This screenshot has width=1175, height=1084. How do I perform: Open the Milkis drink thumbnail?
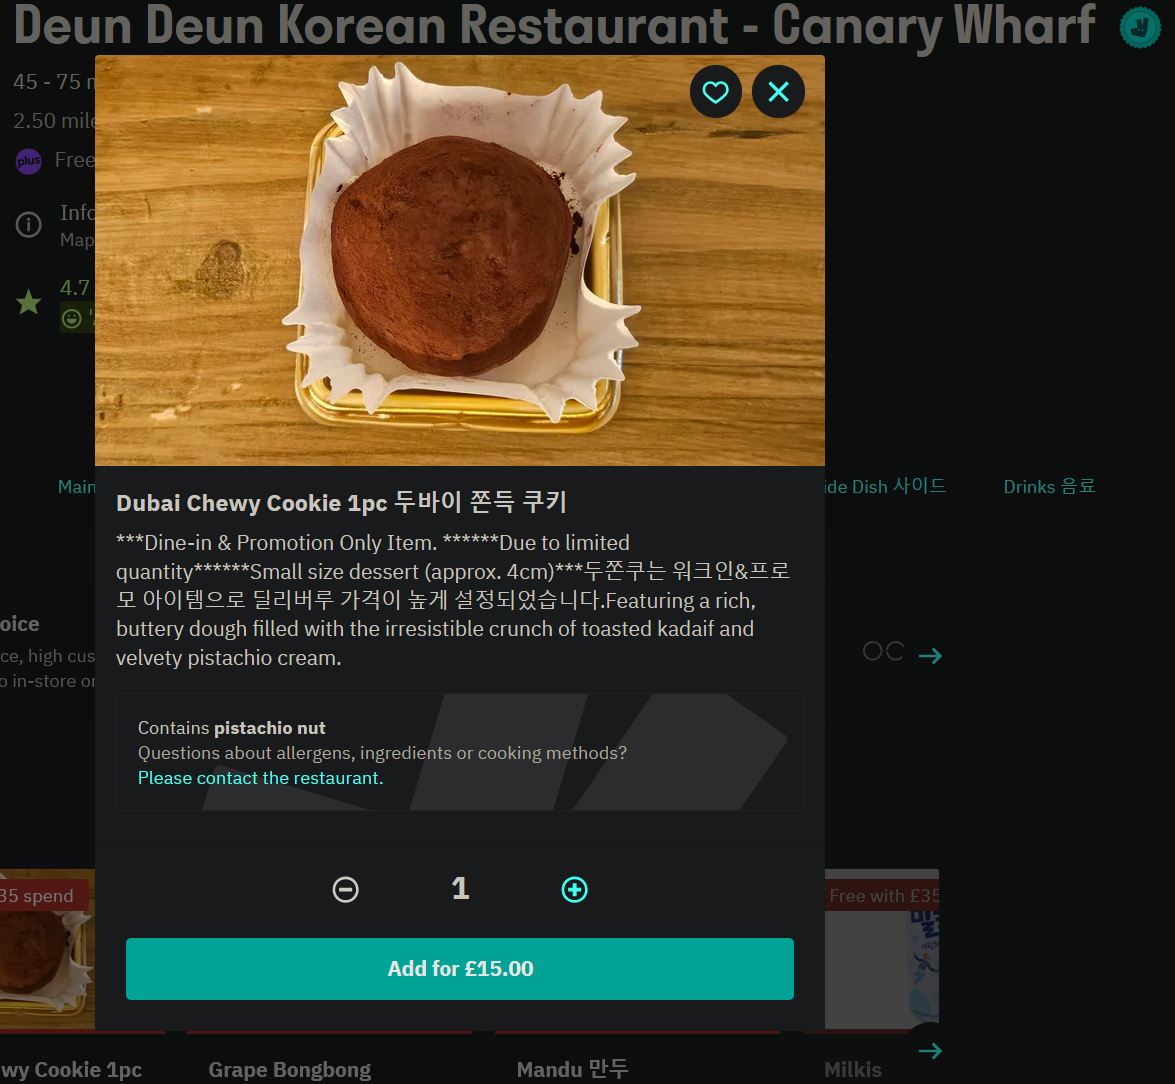(882, 949)
